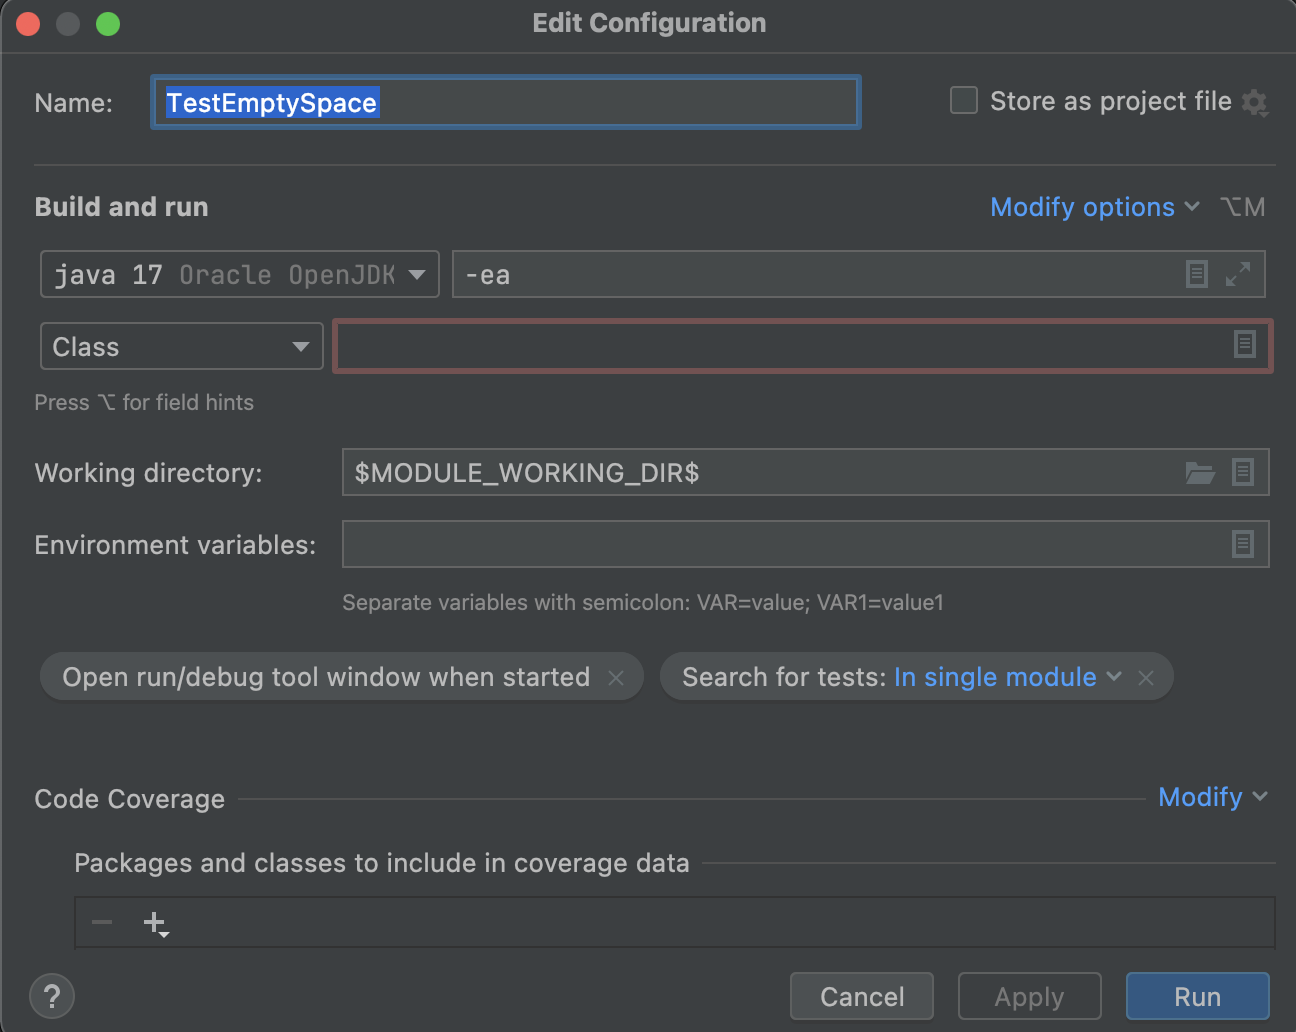1296x1032 pixels.
Task: Remove the Search for tests option chip
Action: pos(1146,678)
